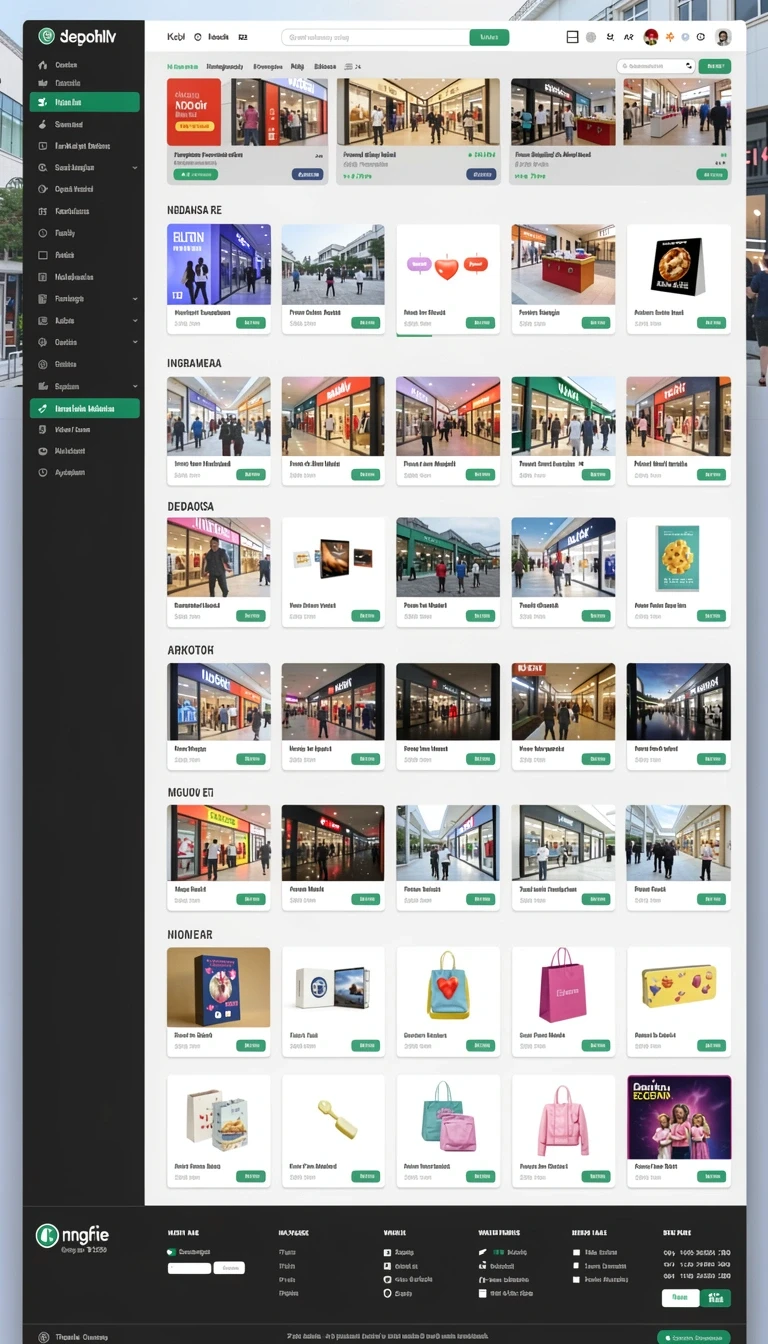Screen dimensions: 768x1344
Task: Click the dark blue button on the red banner featured card
Action: click(x=308, y=174)
